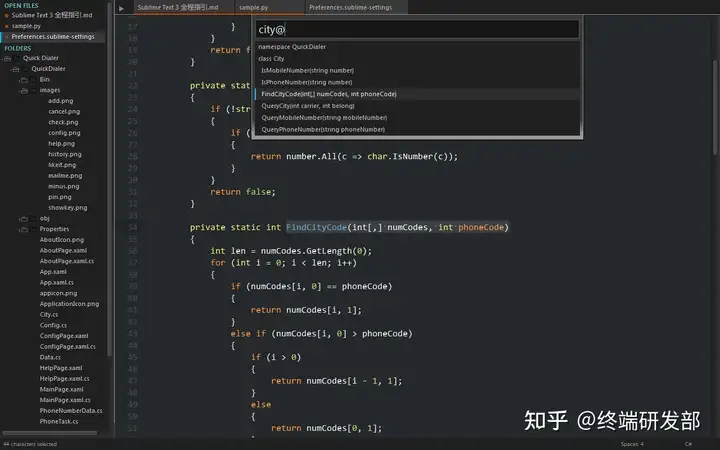The height and width of the screenshot is (450, 720).
Task: Click the tab scroll arrow left of the tabs
Action: coord(121,8)
